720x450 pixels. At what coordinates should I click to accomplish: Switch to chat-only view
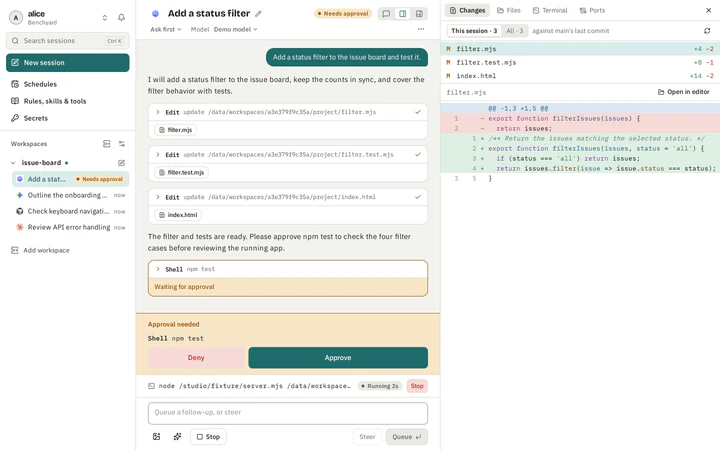[386, 14]
